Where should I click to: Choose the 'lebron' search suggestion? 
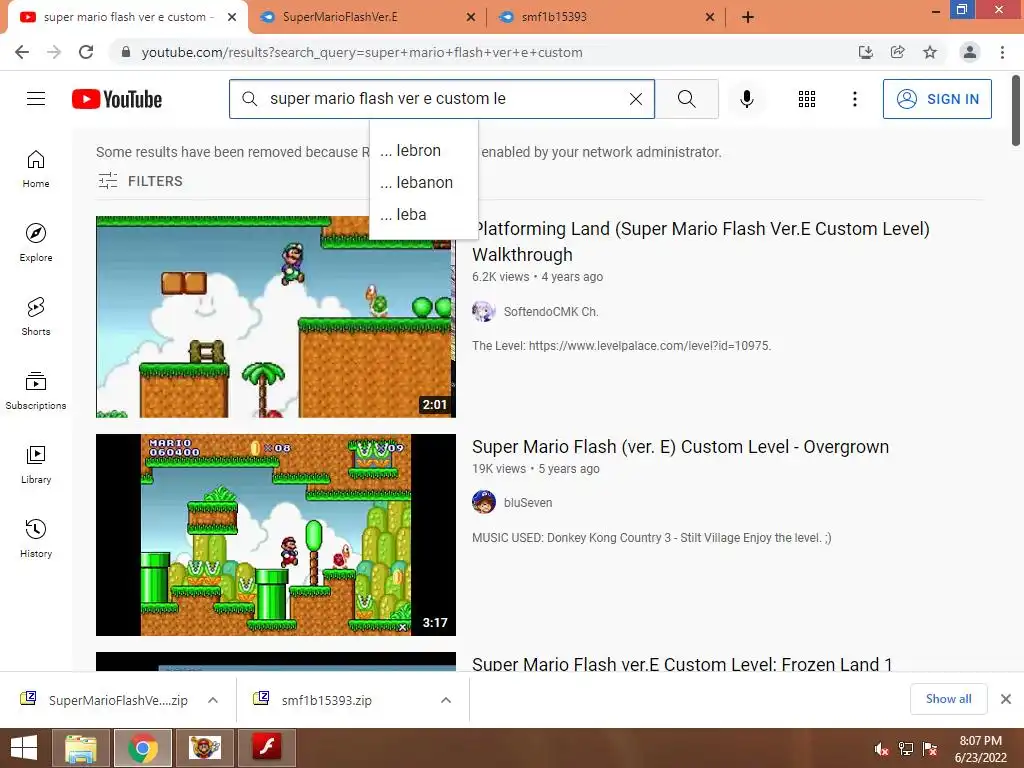[x=424, y=151]
